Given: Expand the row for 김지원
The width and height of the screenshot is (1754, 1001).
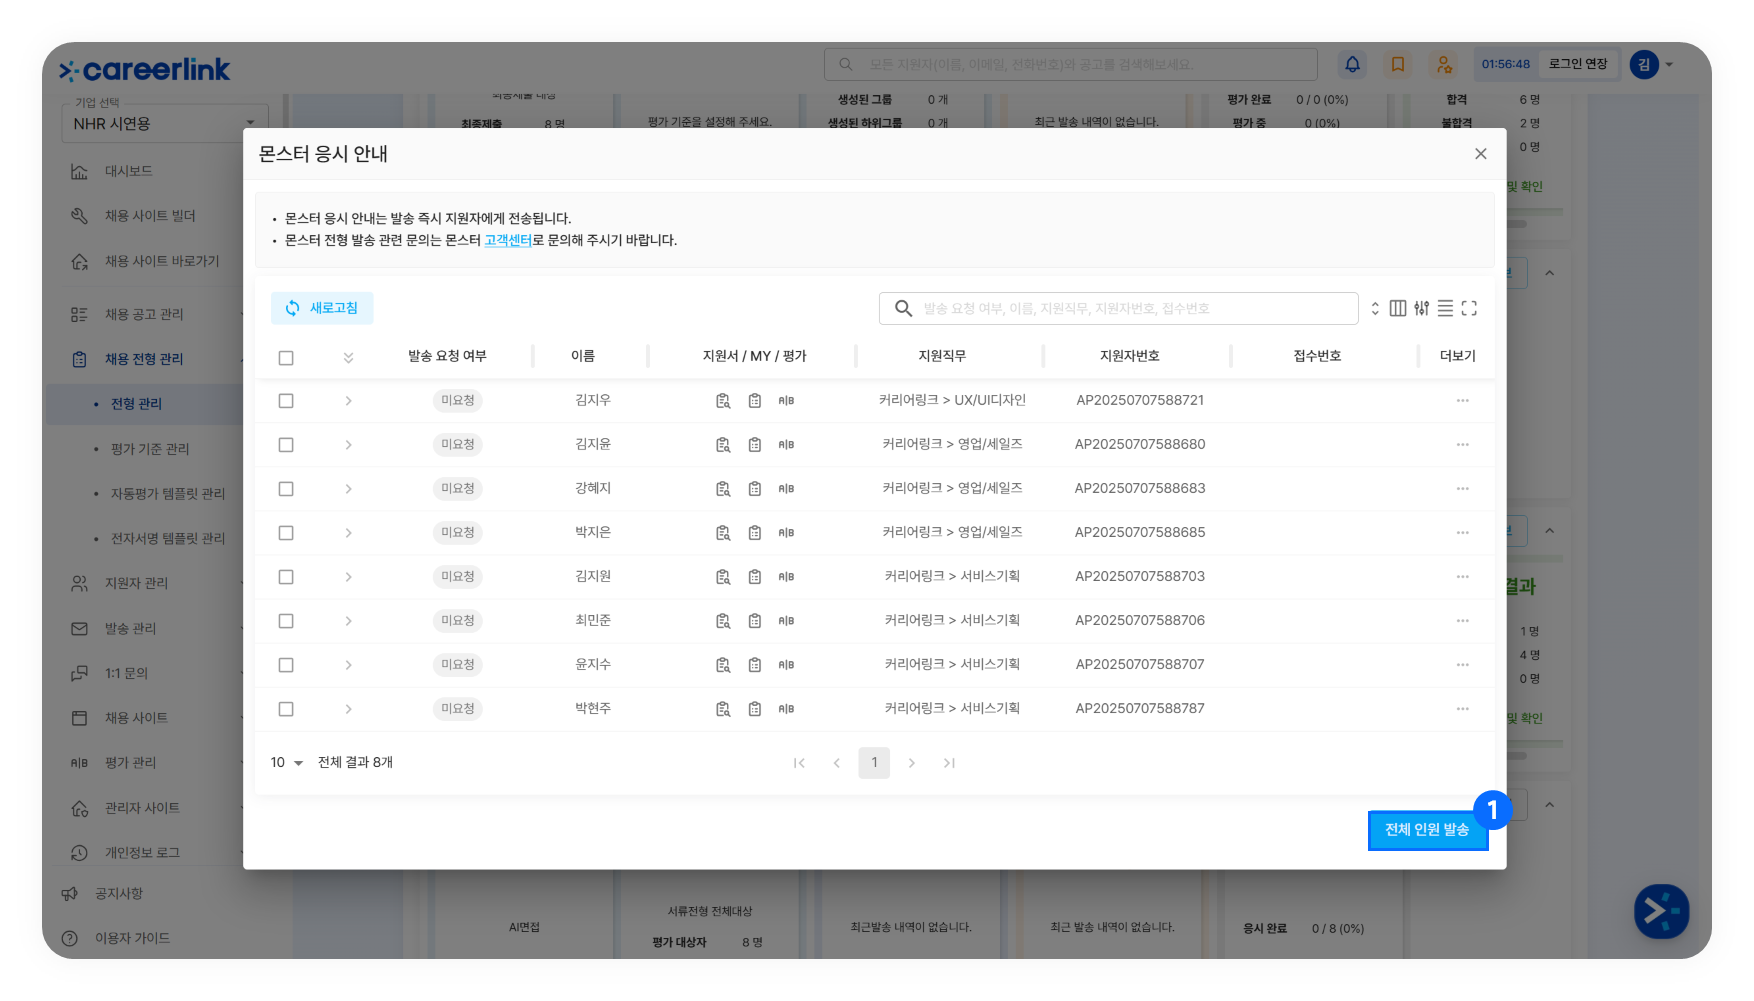Looking at the screenshot, I should 348,577.
